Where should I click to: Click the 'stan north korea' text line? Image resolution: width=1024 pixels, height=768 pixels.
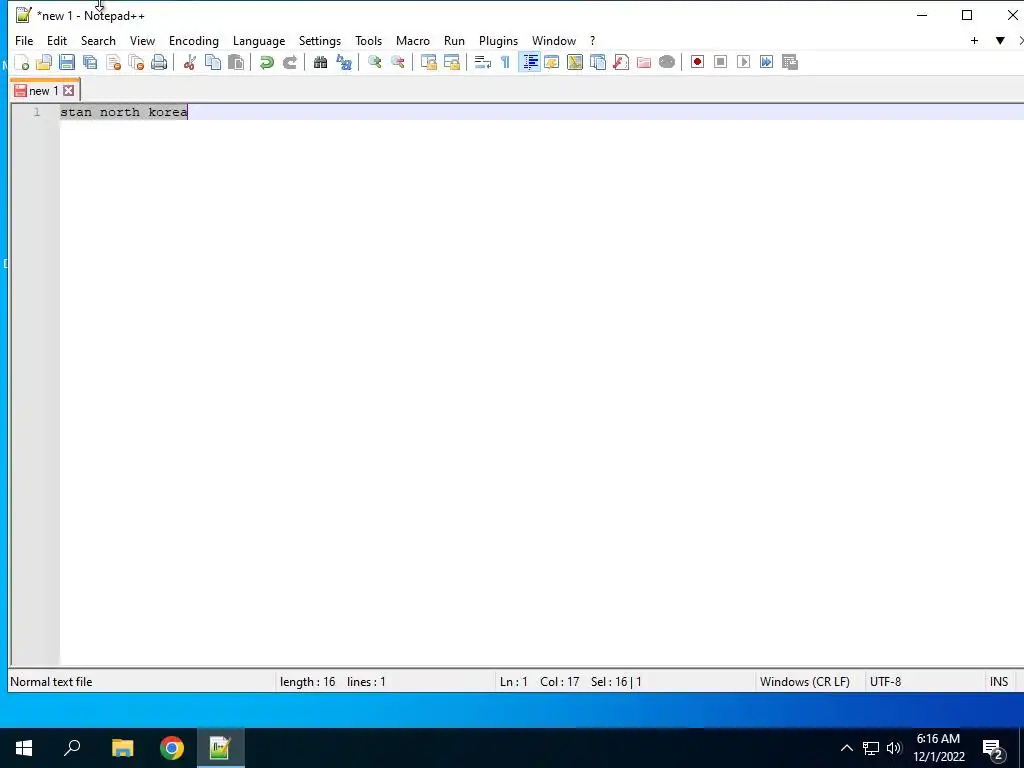[124, 112]
